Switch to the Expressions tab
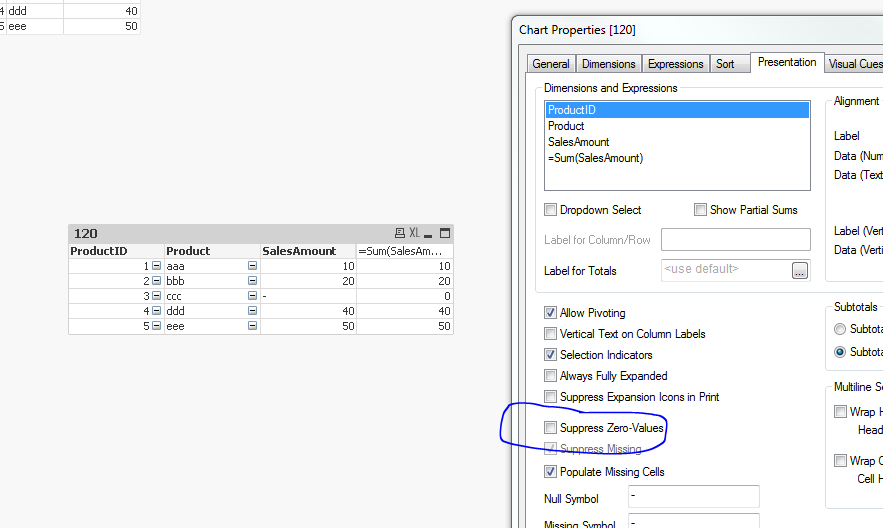The width and height of the screenshot is (883, 528). tap(675, 64)
